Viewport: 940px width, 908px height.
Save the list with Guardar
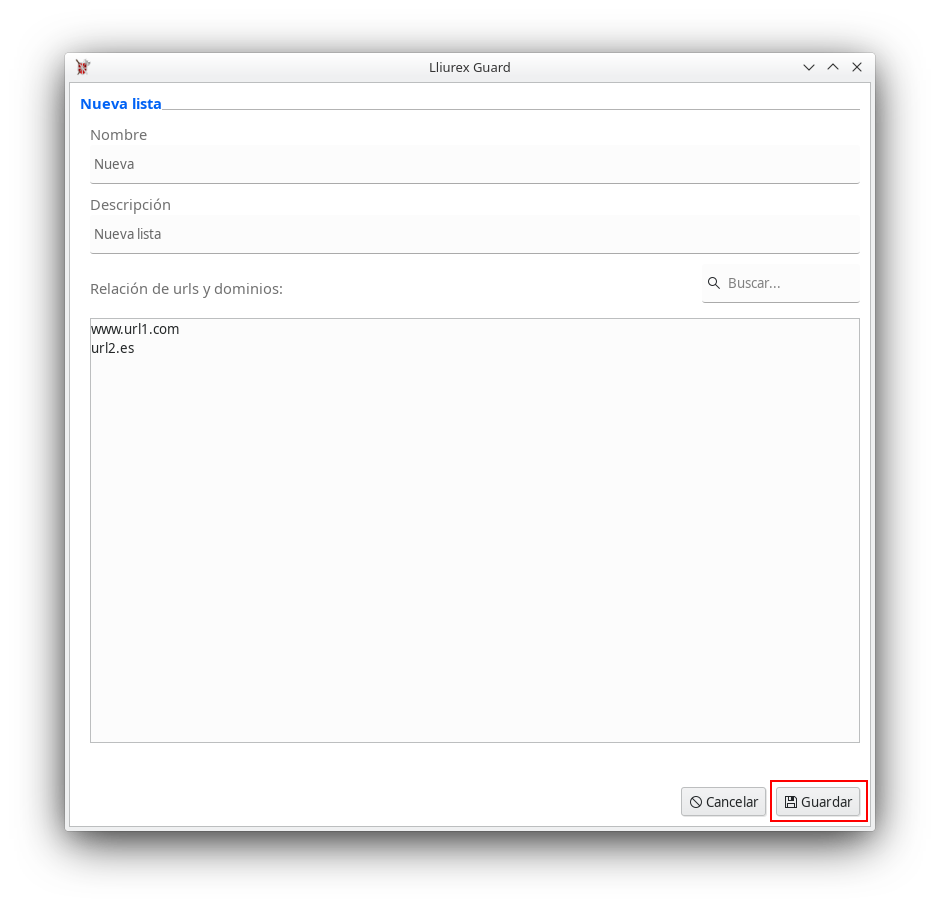(818, 802)
